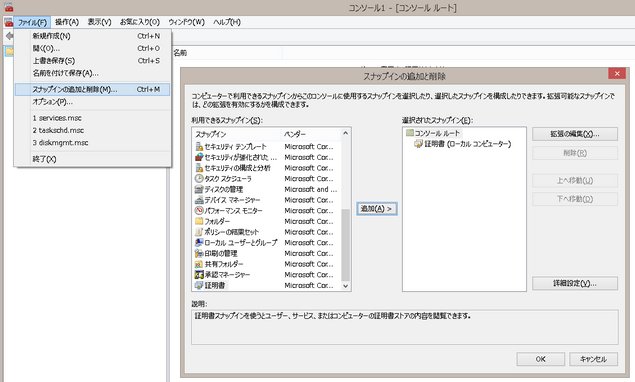
Task: Click the 証明書 (ローカル コンピューター) certificate icon
Action: 418,144
